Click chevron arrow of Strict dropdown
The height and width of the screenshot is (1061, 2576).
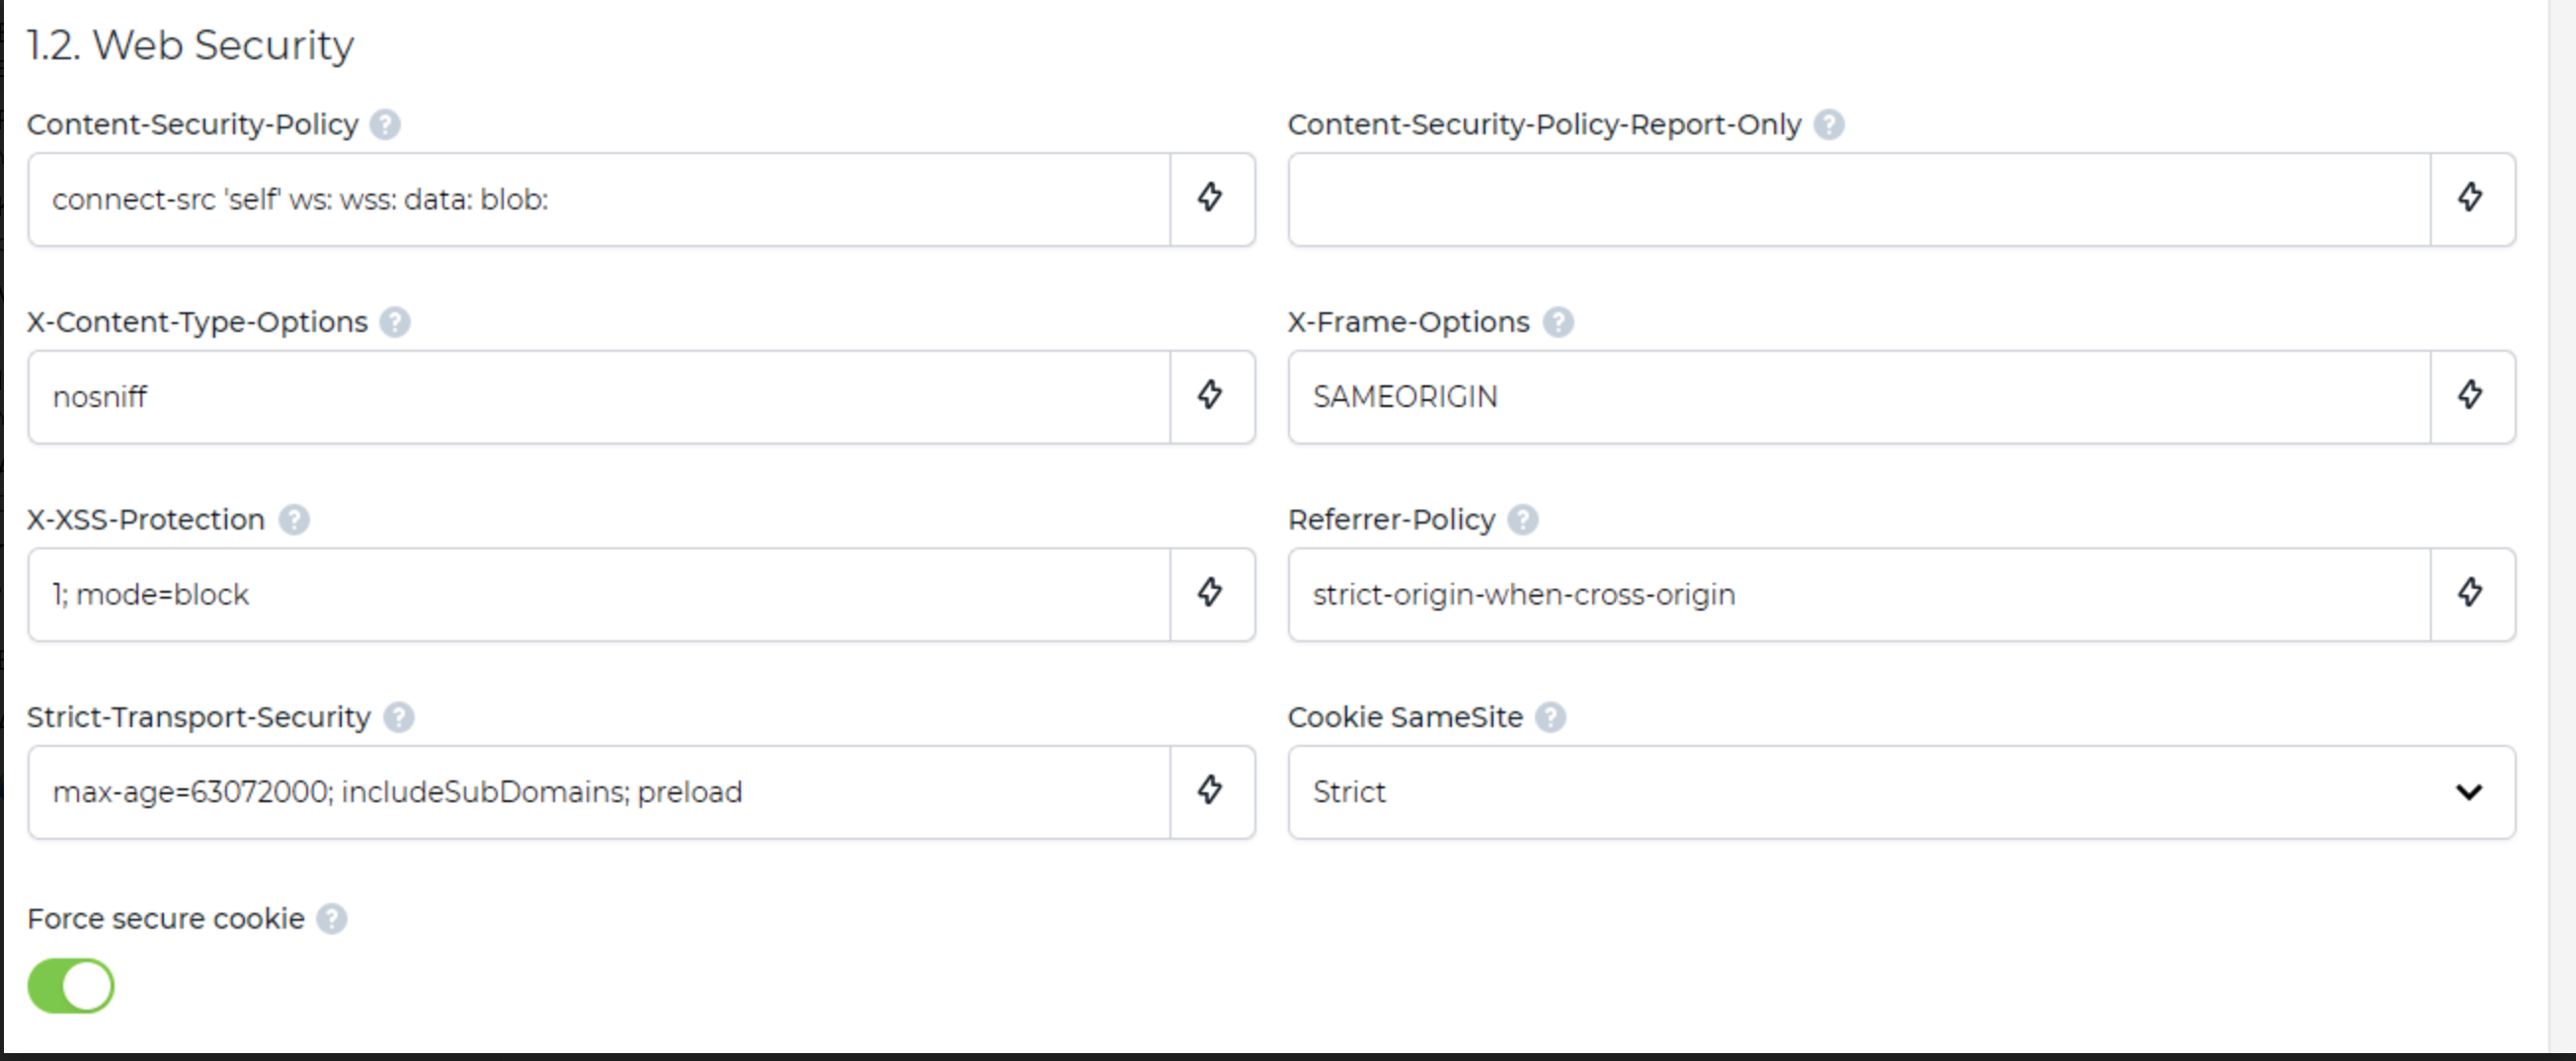point(2469,792)
